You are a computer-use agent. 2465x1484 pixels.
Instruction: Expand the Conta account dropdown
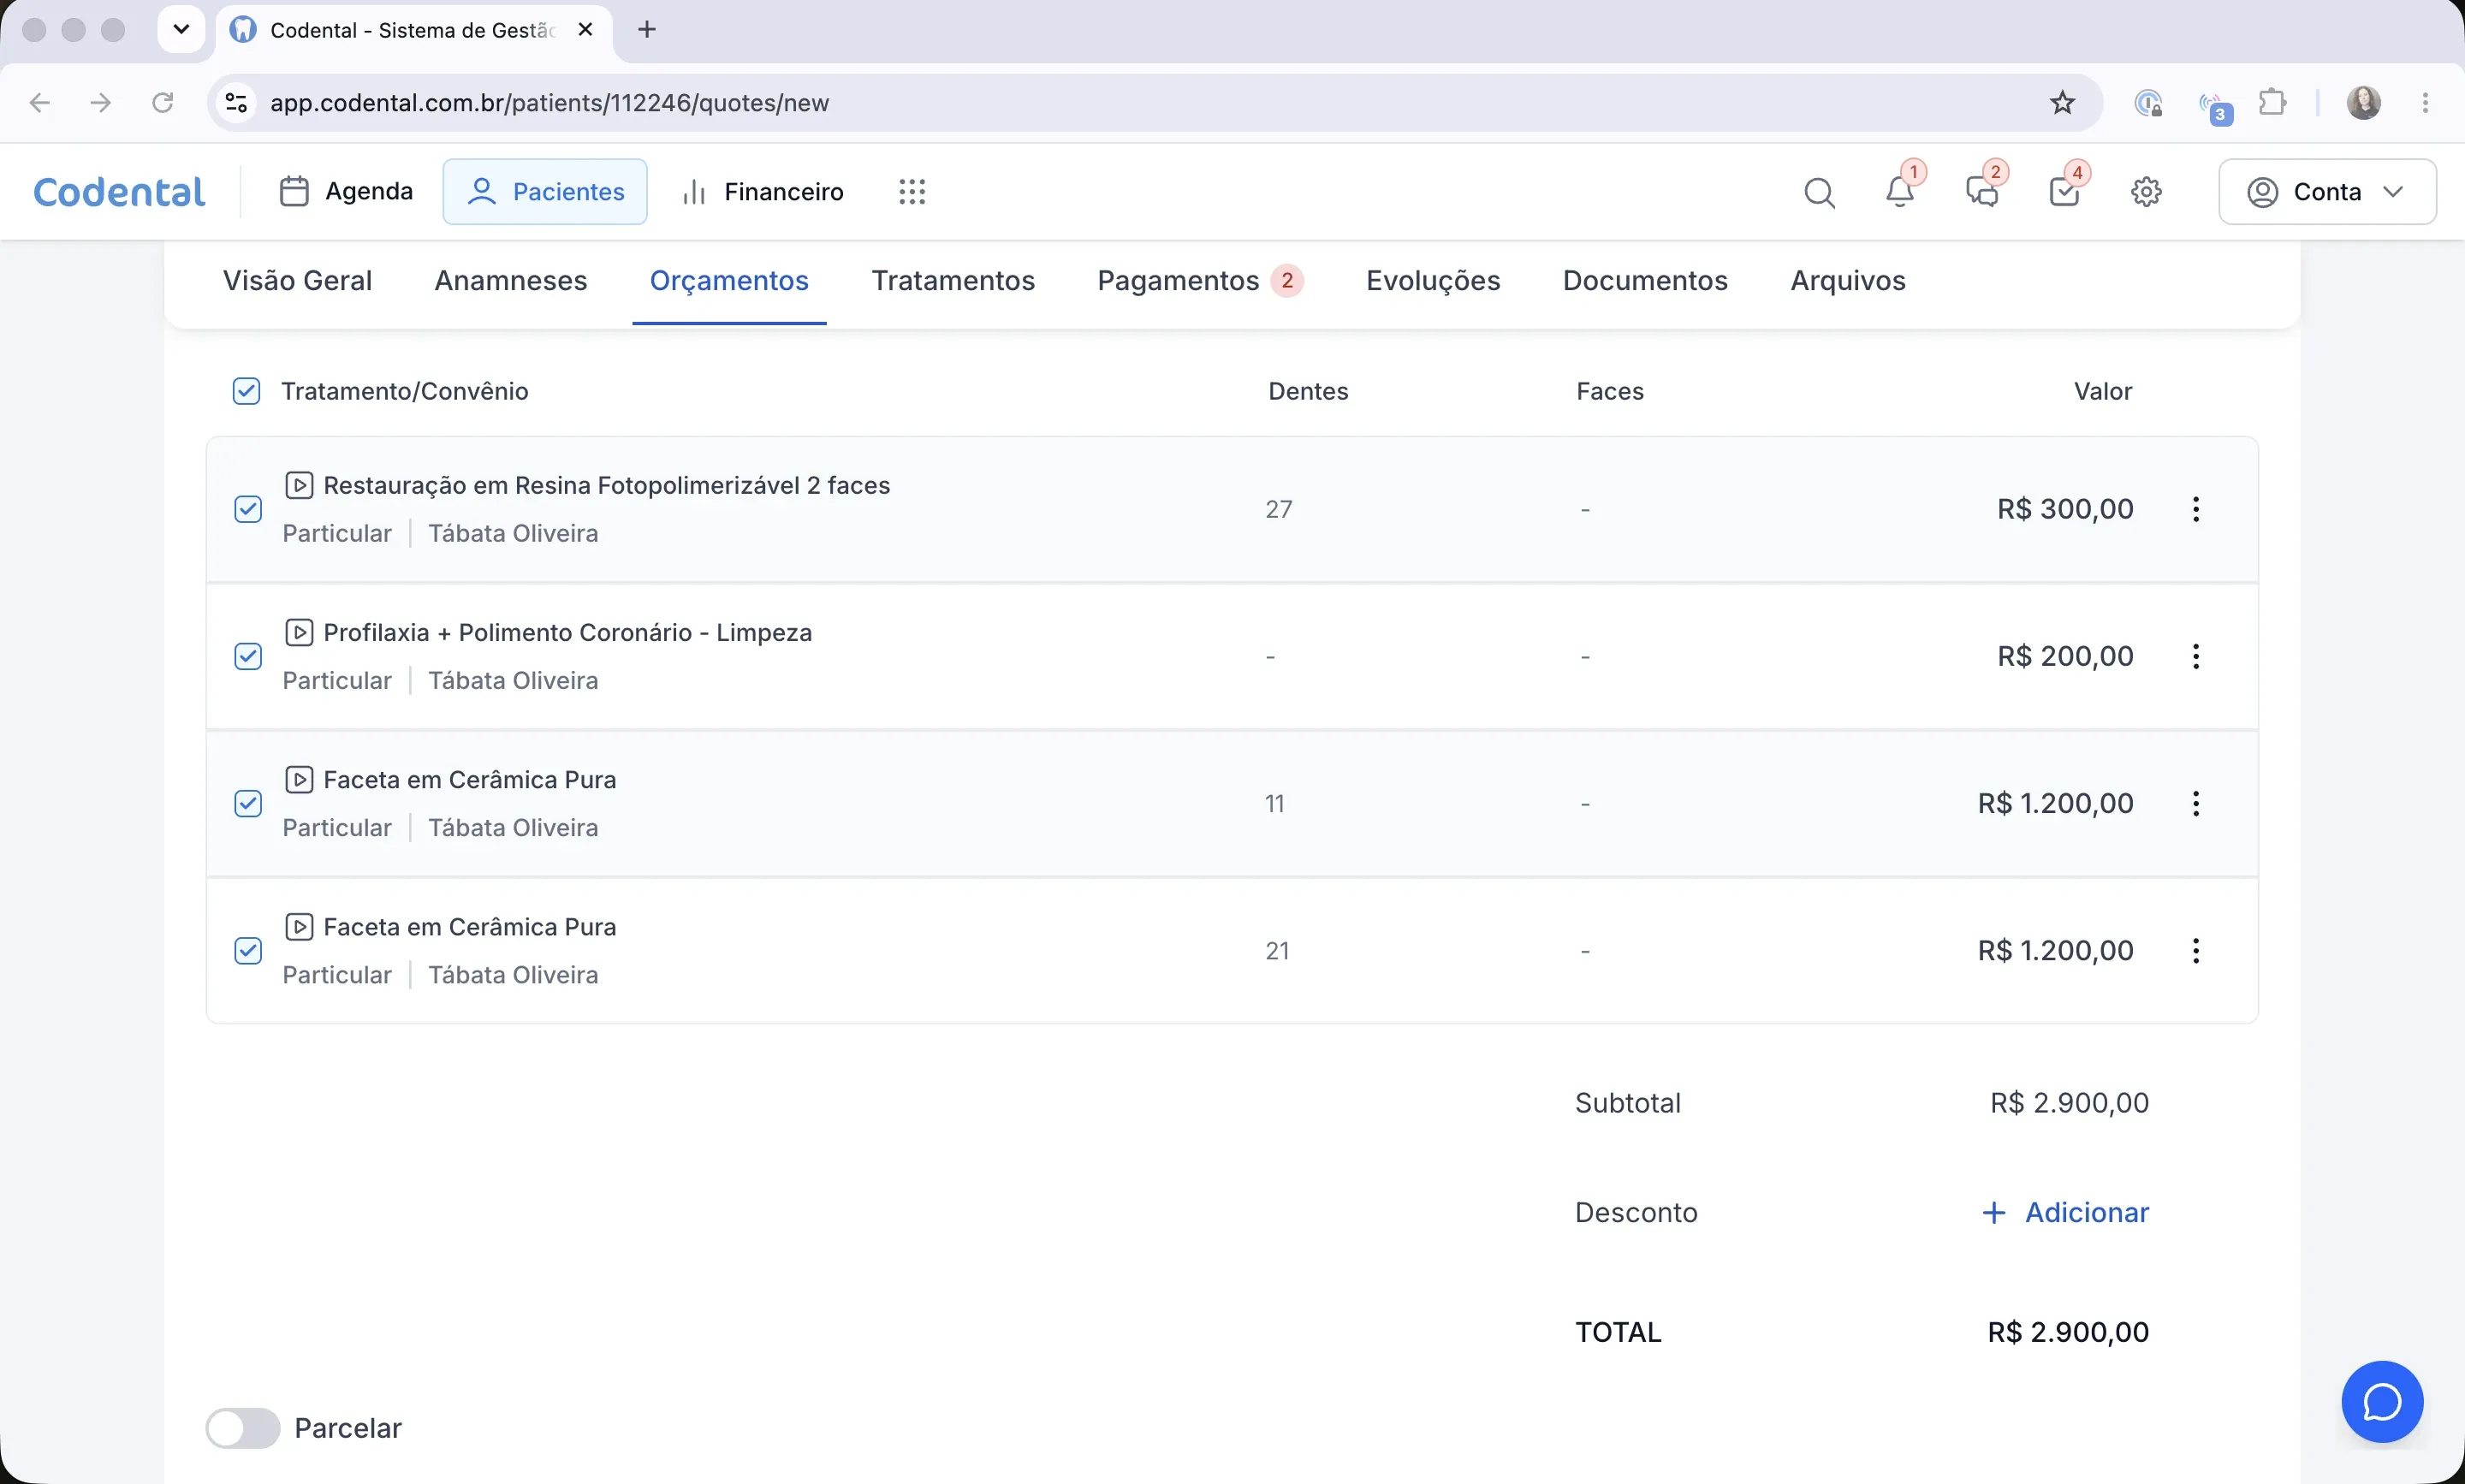[2327, 192]
